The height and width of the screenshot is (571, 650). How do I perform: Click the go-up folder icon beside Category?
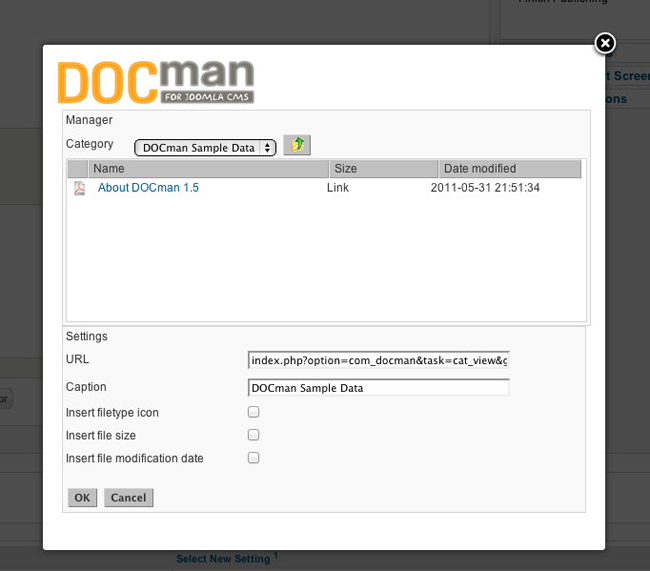point(297,145)
